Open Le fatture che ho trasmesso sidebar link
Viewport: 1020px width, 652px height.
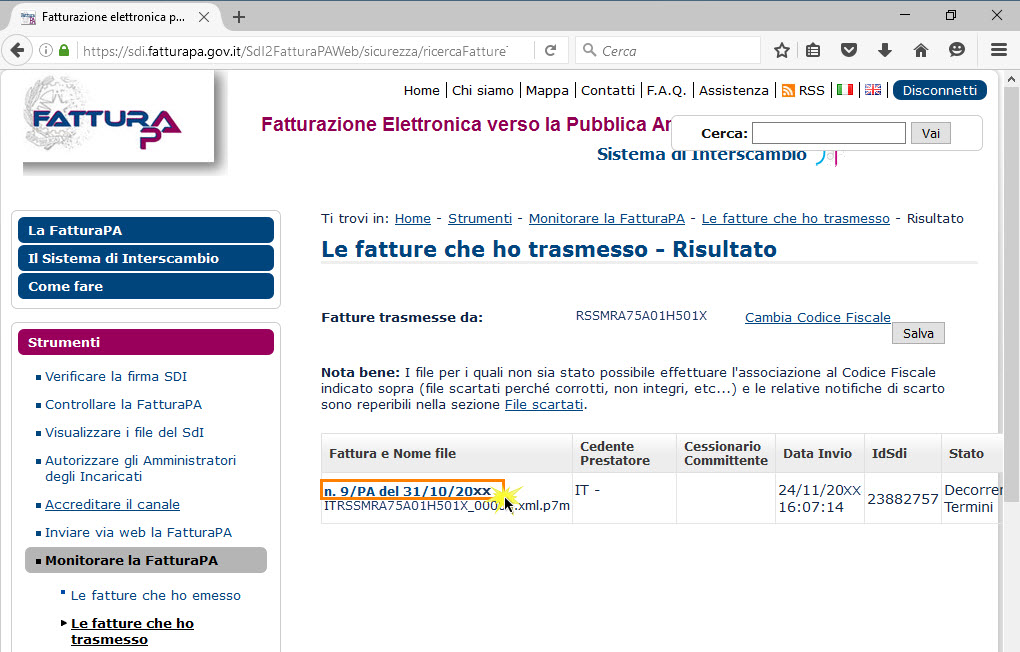click(133, 631)
